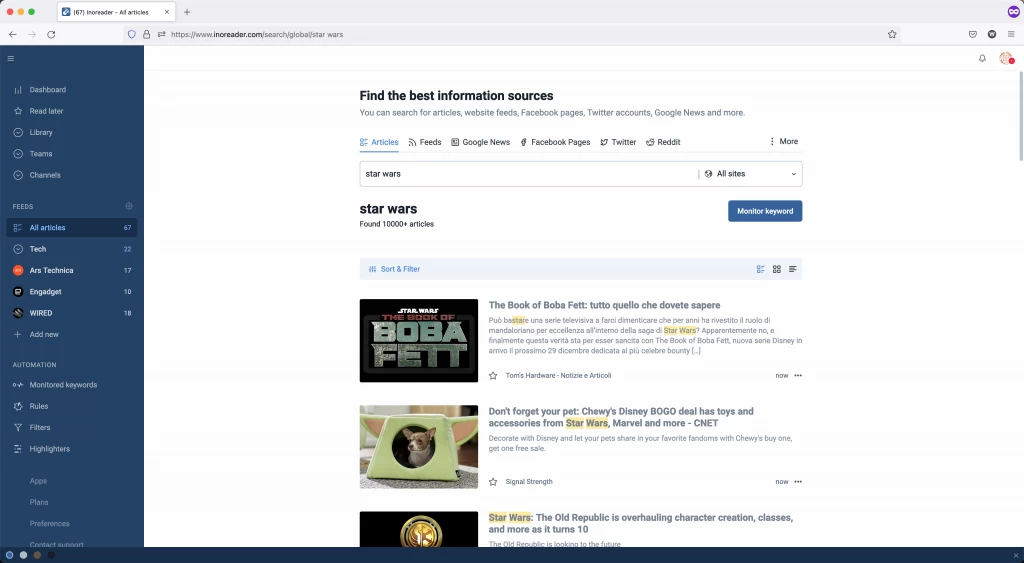Viewport: 1024px width, 563px height.
Task: Open Preferences link in sidebar
Action: click(49, 524)
